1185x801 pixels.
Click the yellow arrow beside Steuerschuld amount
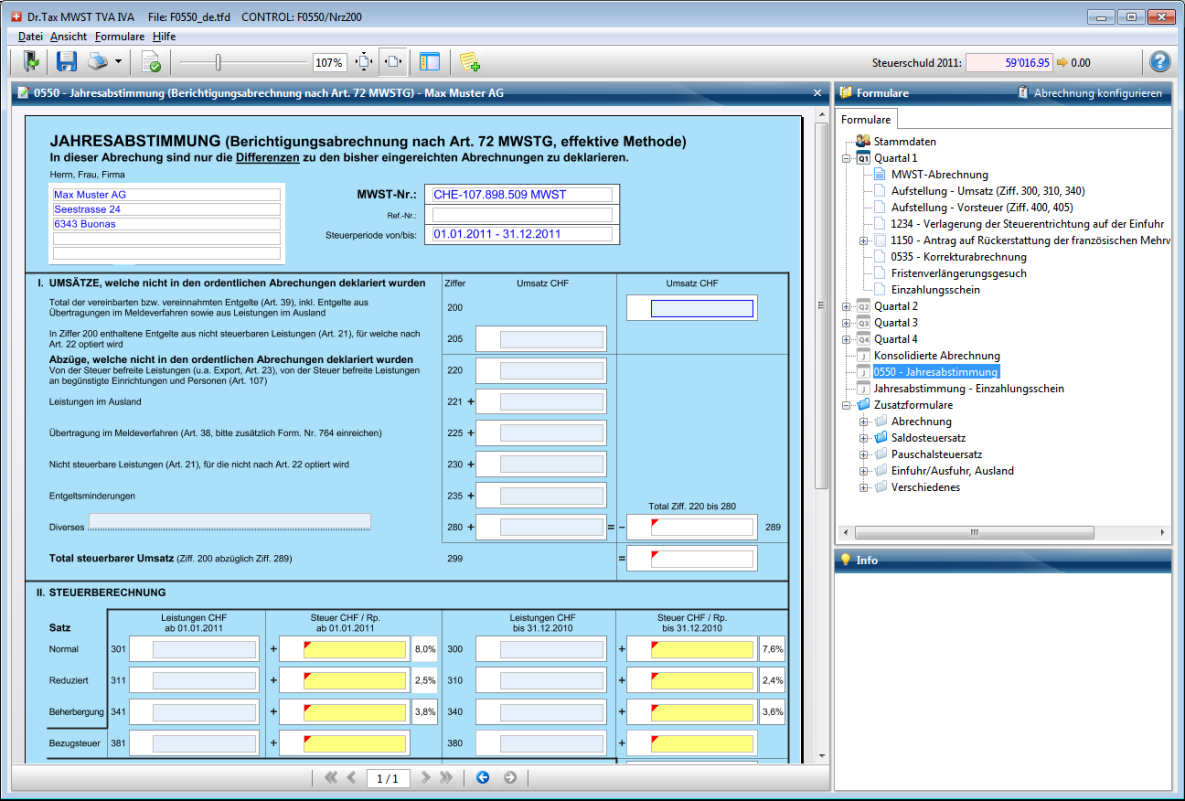point(1062,63)
